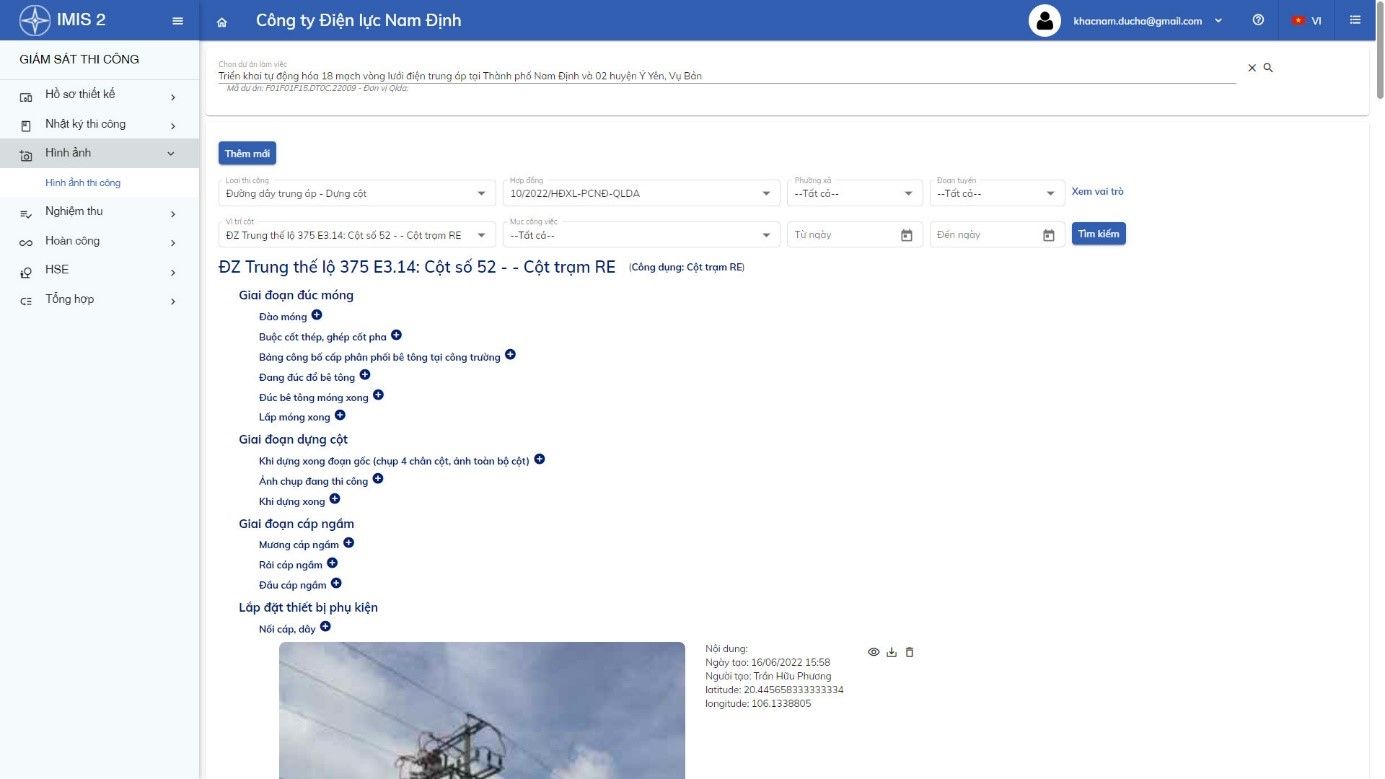
Task: Download the photo using download icon
Action: coord(891,652)
